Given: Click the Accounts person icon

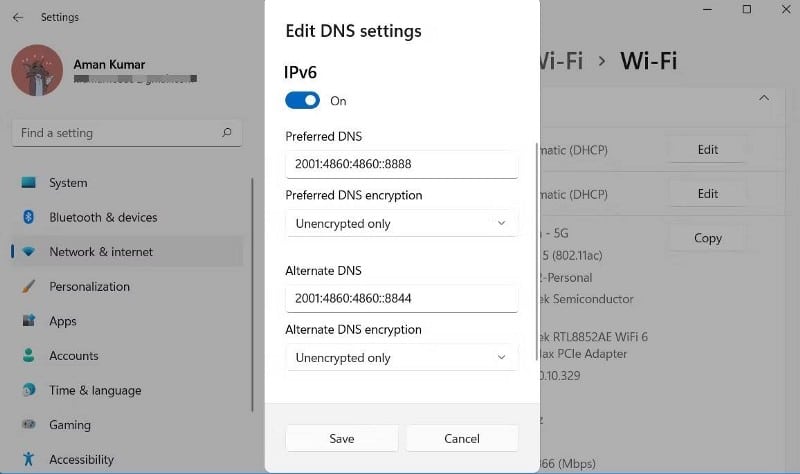Looking at the screenshot, I should pos(29,355).
